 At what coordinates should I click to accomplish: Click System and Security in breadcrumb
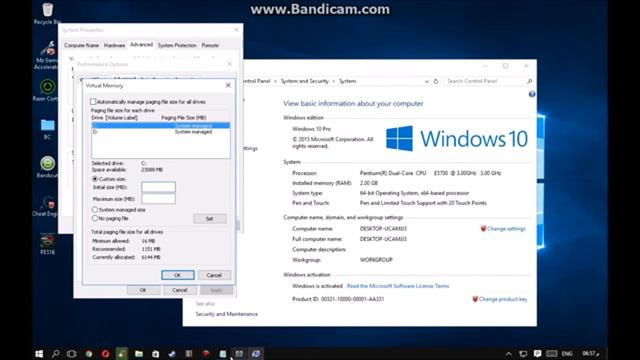(304, 81)
